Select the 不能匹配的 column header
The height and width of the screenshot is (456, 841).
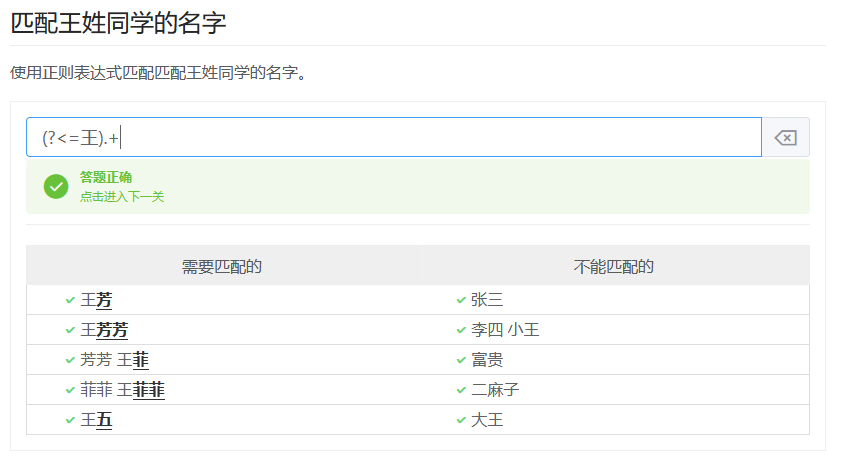(x=613, y=267)
